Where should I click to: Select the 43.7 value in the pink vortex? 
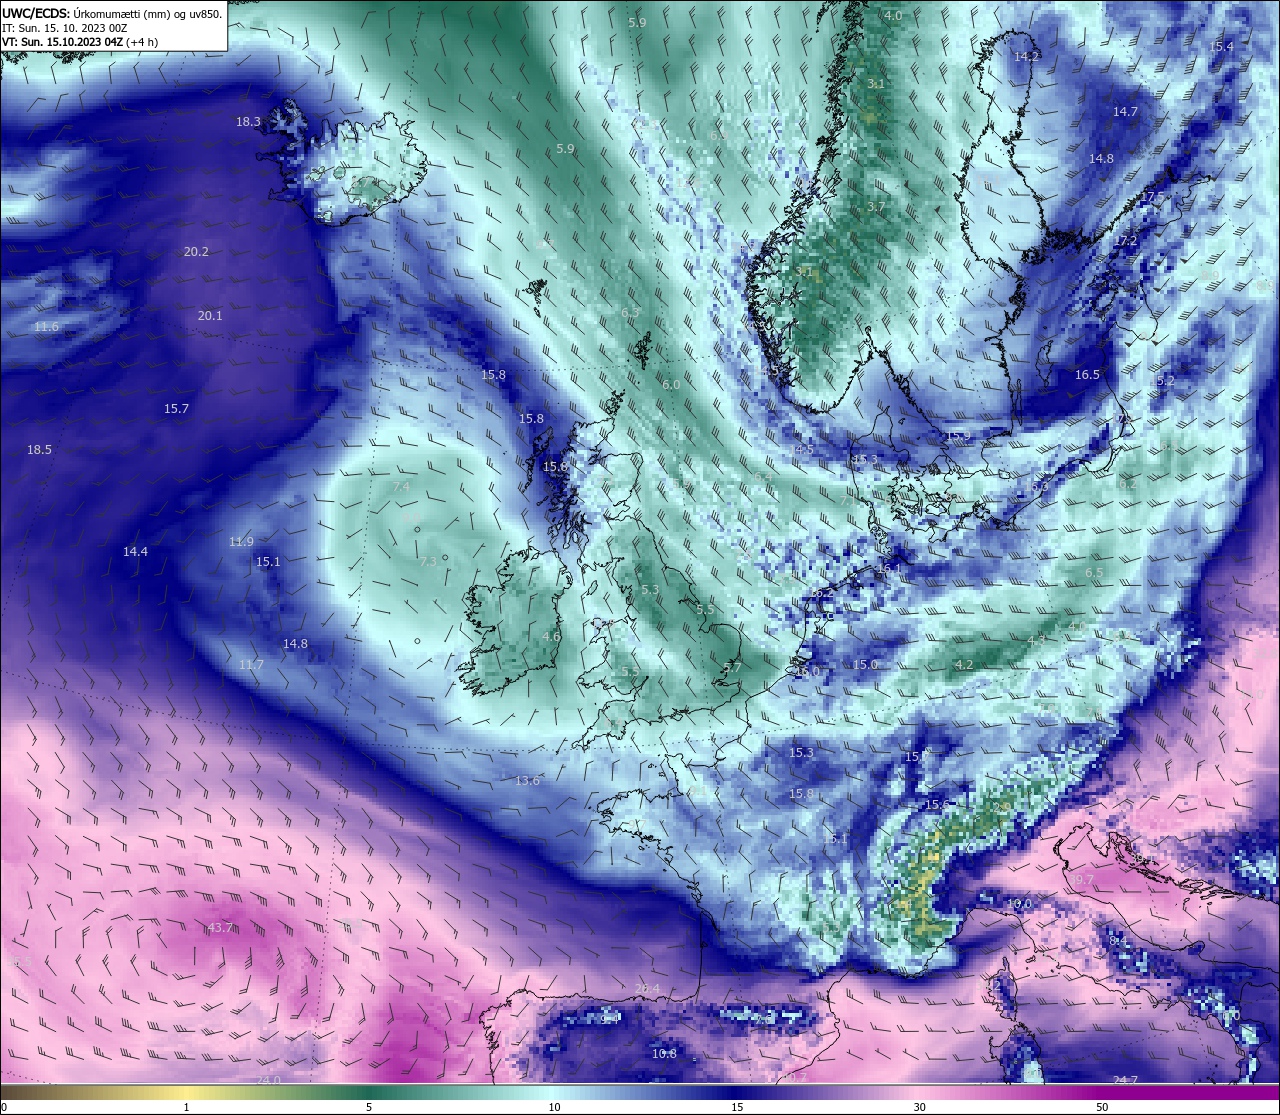click(x=220, y=928)
